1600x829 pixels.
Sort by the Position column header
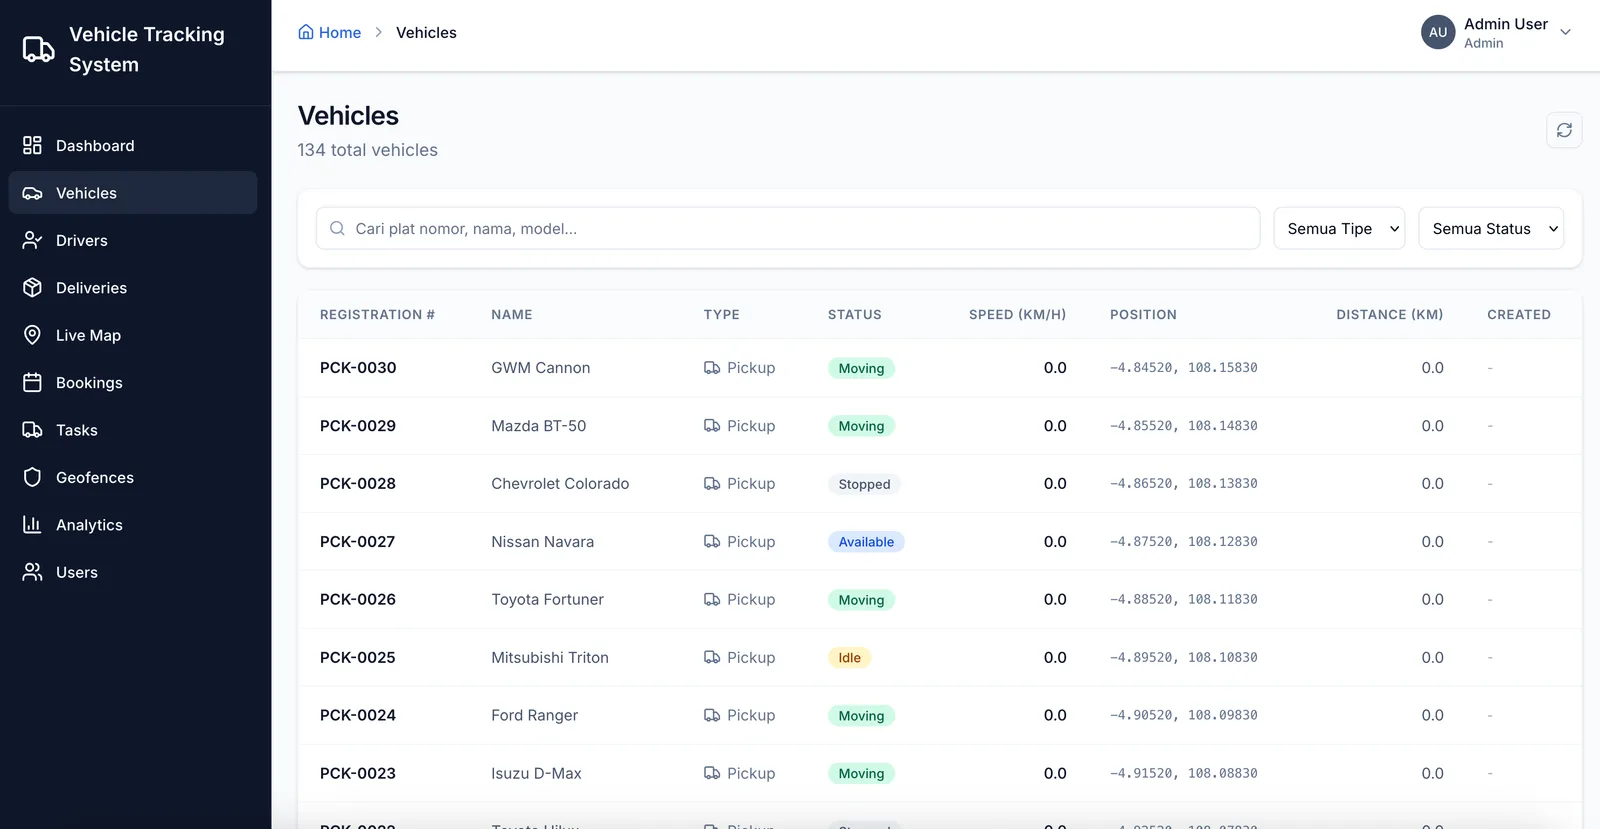coord(1143,314)
